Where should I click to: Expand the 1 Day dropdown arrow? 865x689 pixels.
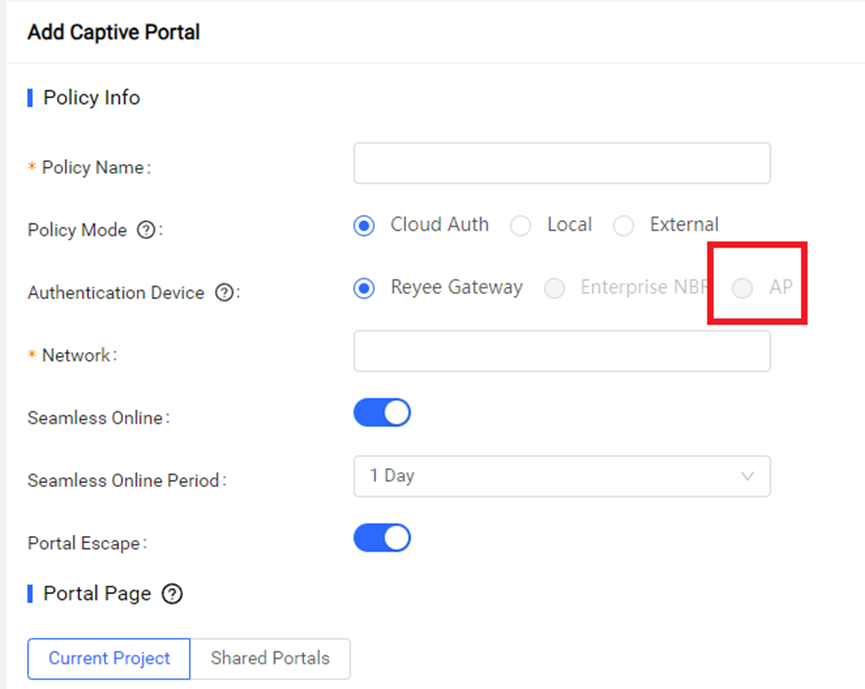pos(747,476)
